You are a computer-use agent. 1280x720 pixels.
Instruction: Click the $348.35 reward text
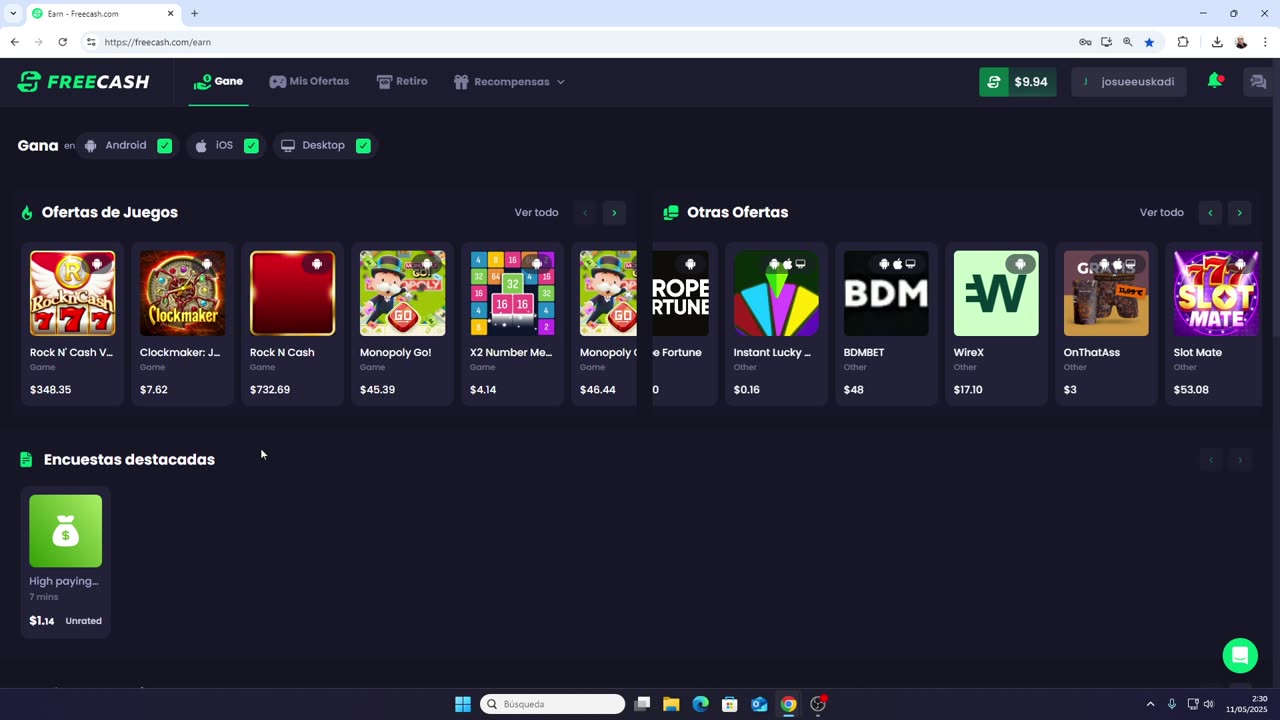(50, 390)
